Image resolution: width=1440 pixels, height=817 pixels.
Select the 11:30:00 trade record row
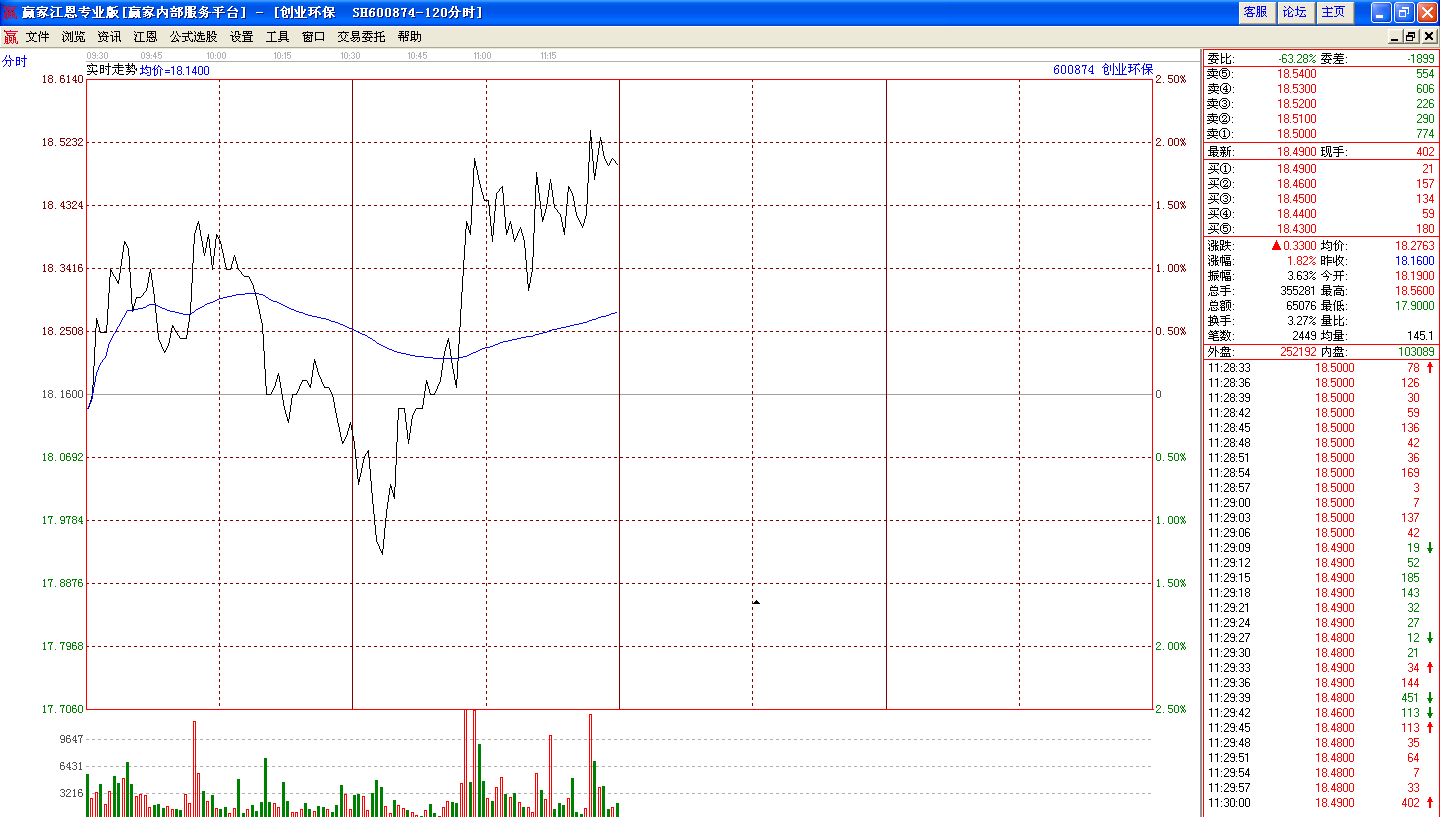tap(1300, 803)
